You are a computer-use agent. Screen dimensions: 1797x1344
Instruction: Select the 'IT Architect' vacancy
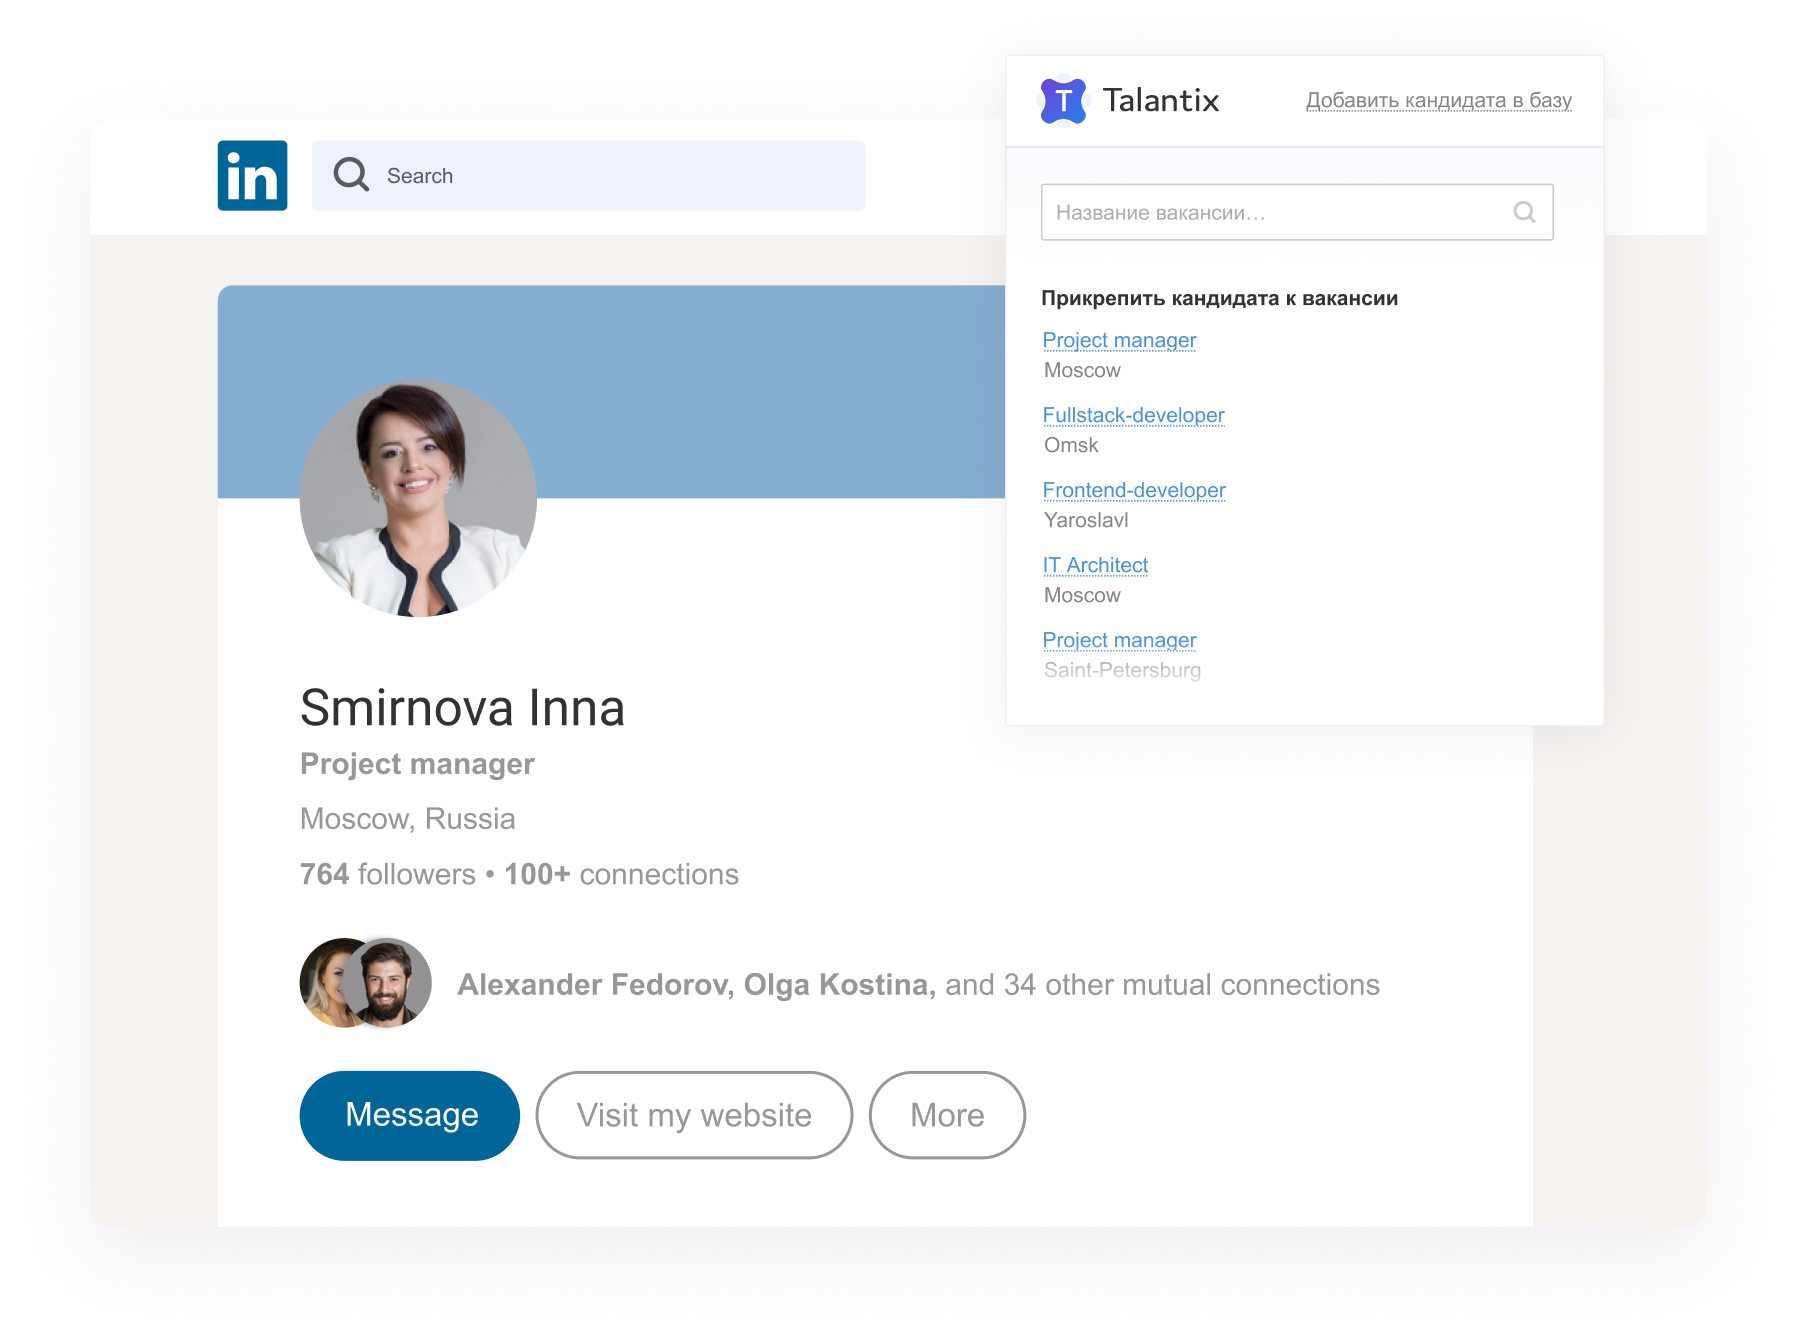(1095, 565)
